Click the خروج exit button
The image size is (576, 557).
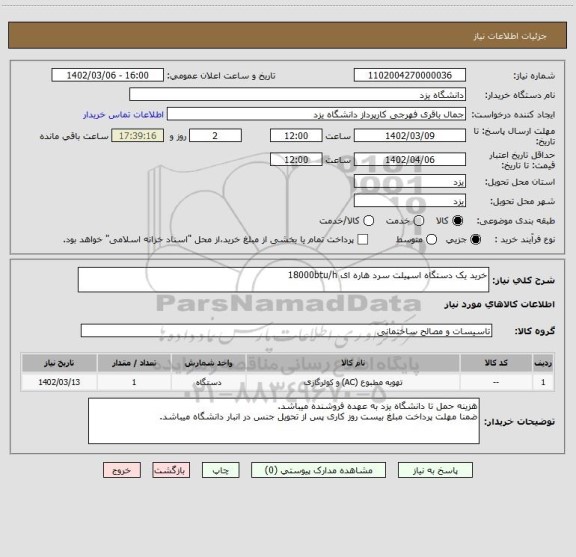pyautogui.click(x=122, y=470)
